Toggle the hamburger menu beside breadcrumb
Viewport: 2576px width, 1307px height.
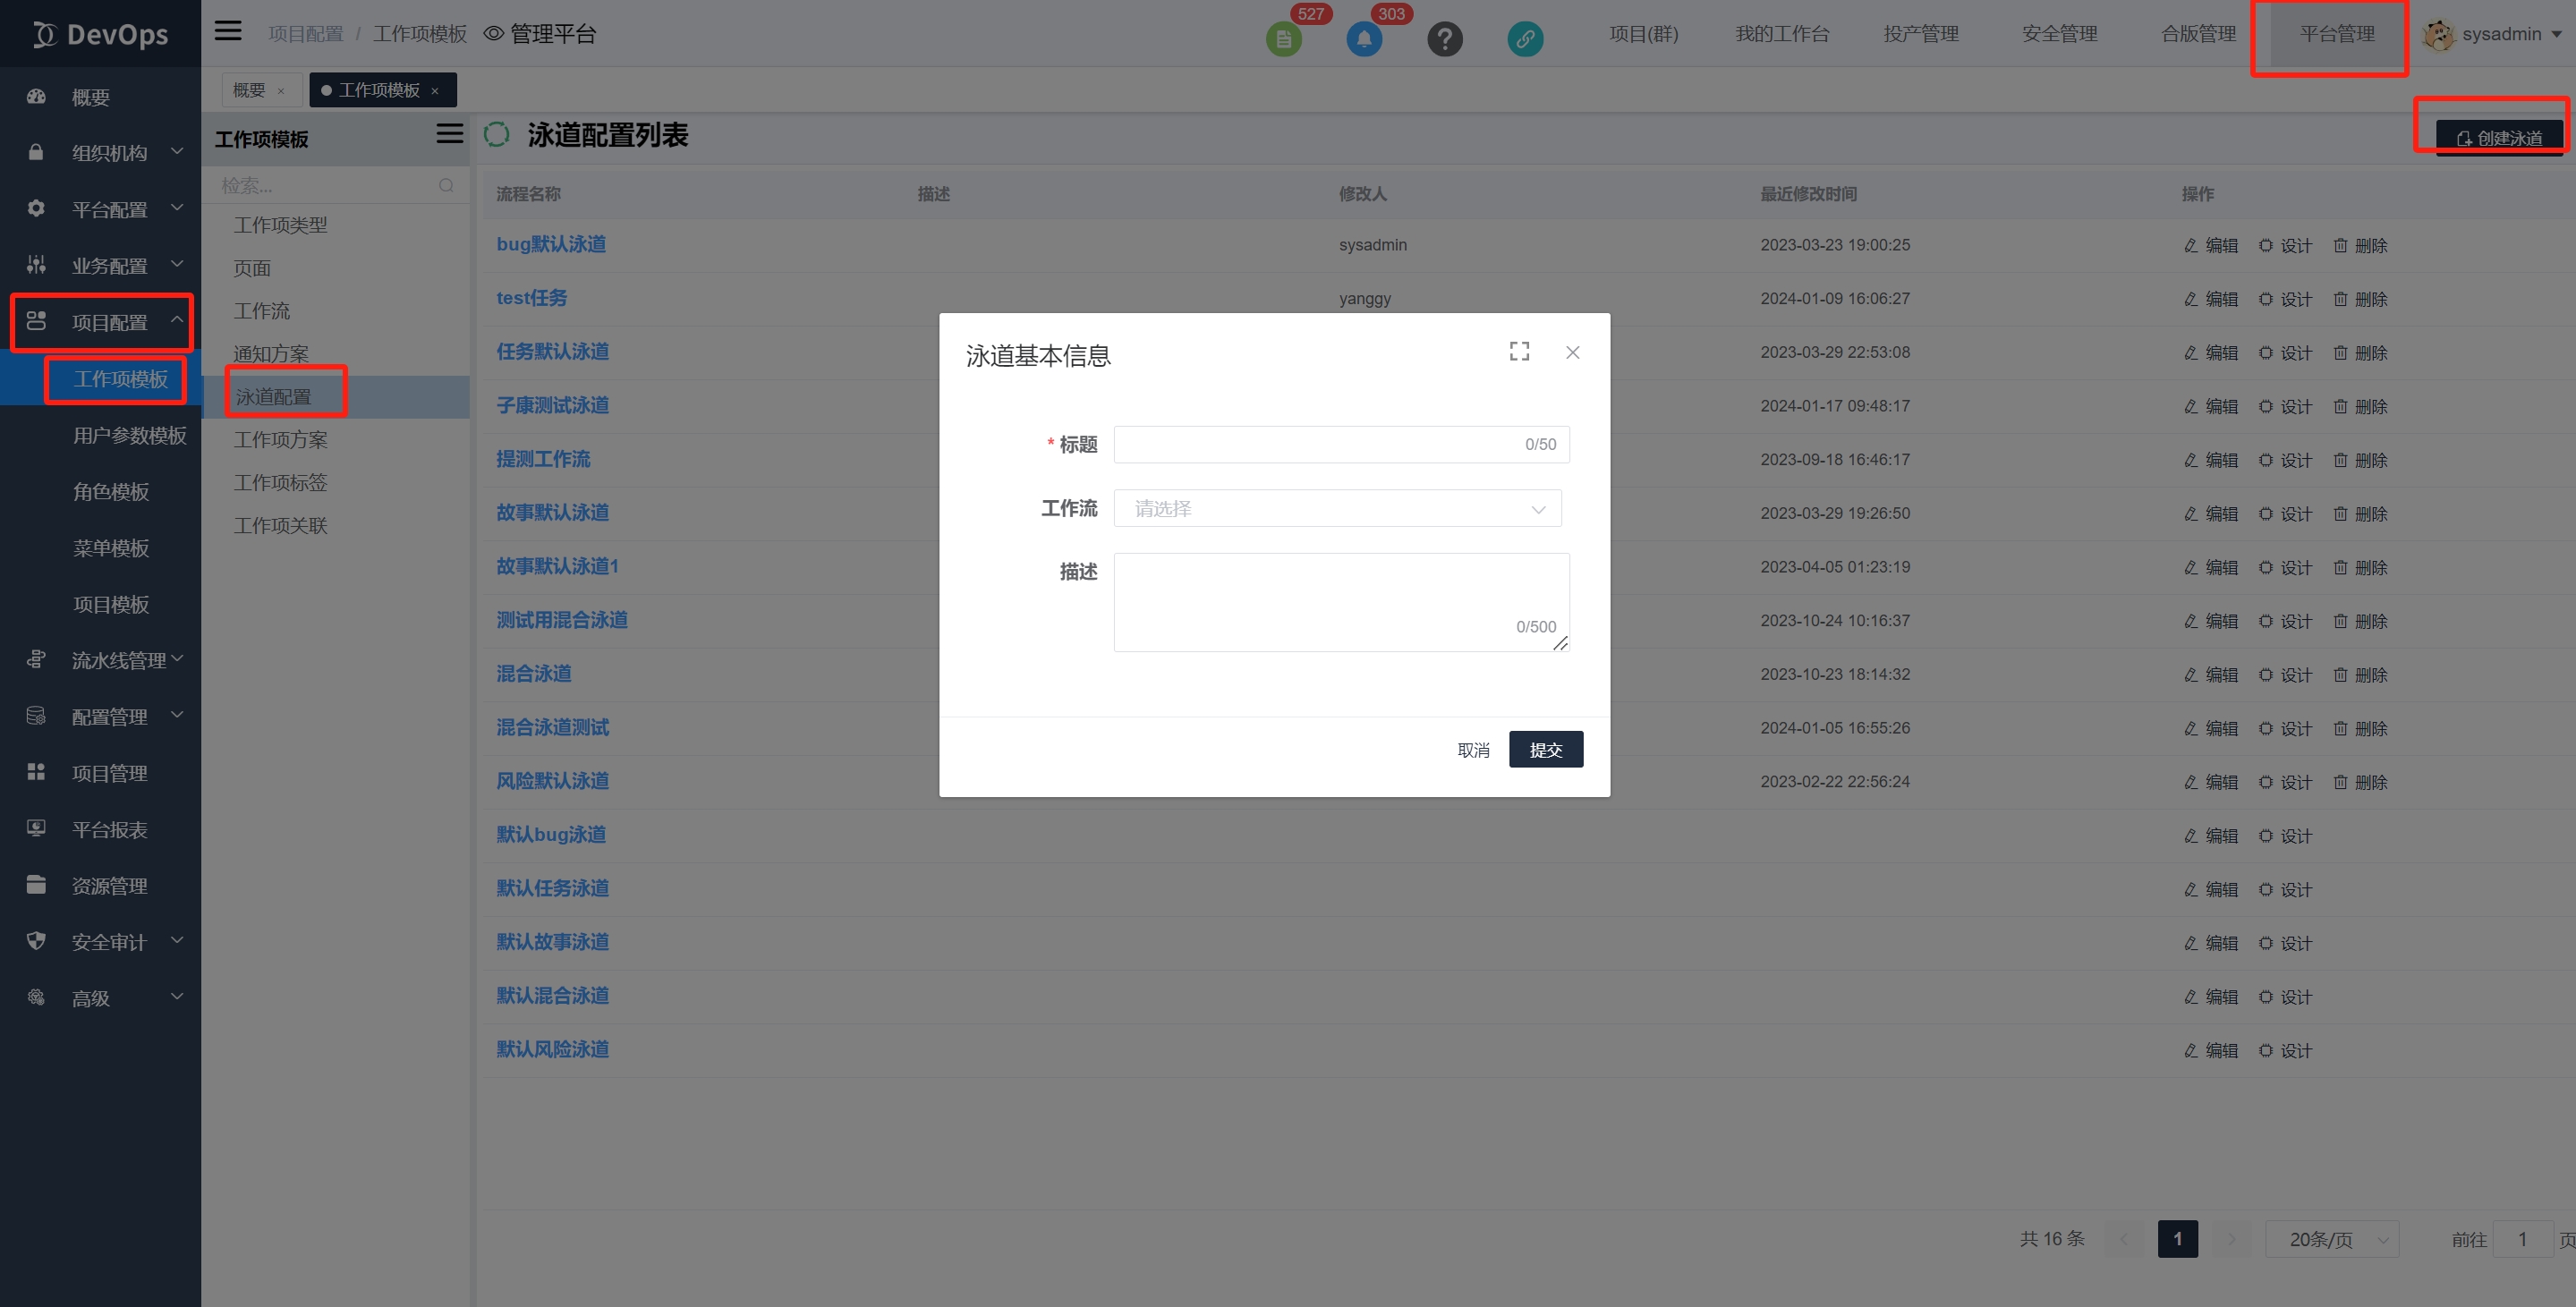tap(228, 31)
